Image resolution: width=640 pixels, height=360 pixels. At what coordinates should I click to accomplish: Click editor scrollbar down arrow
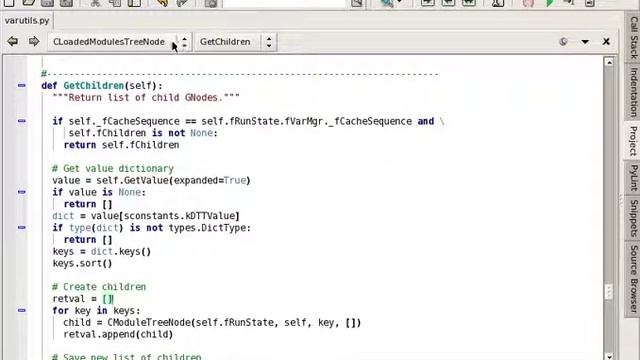click(609, 356)
